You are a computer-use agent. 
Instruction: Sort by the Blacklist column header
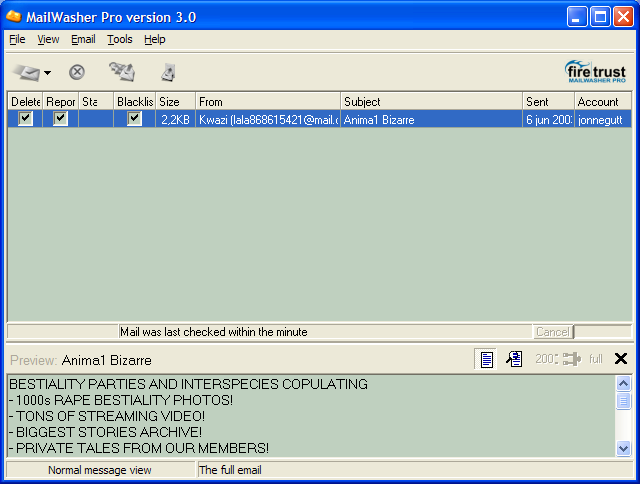coord(135,102)
